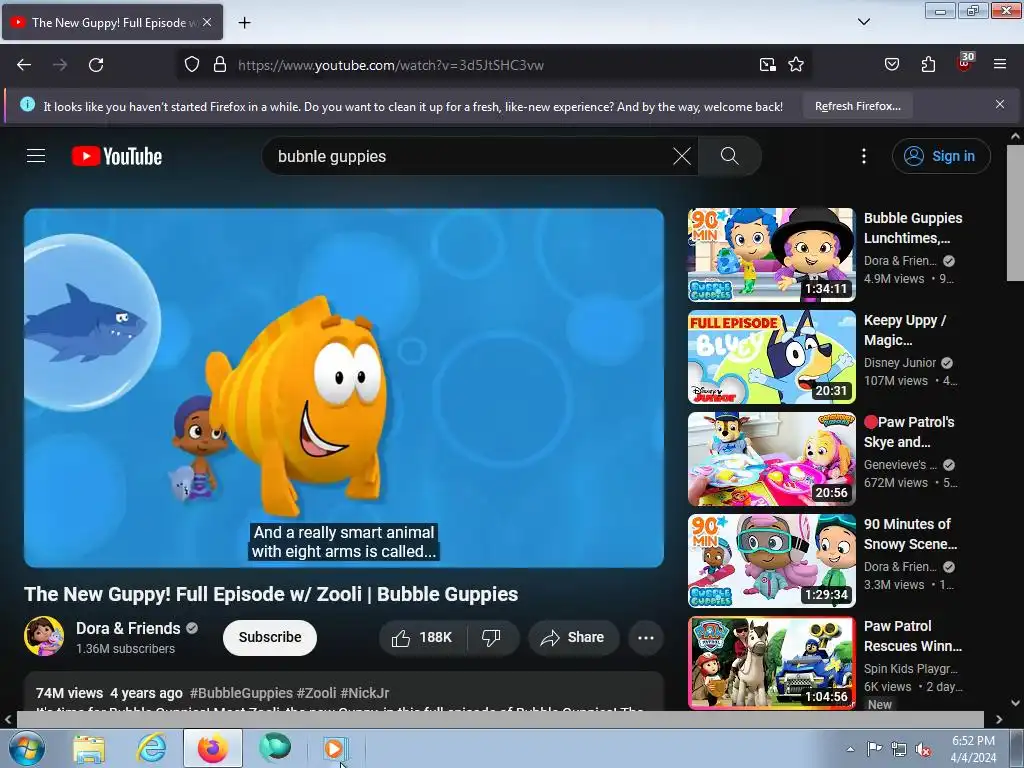Viewport: 1024px width, 768px height.
Task: Share this video
Action: point(573,637)
